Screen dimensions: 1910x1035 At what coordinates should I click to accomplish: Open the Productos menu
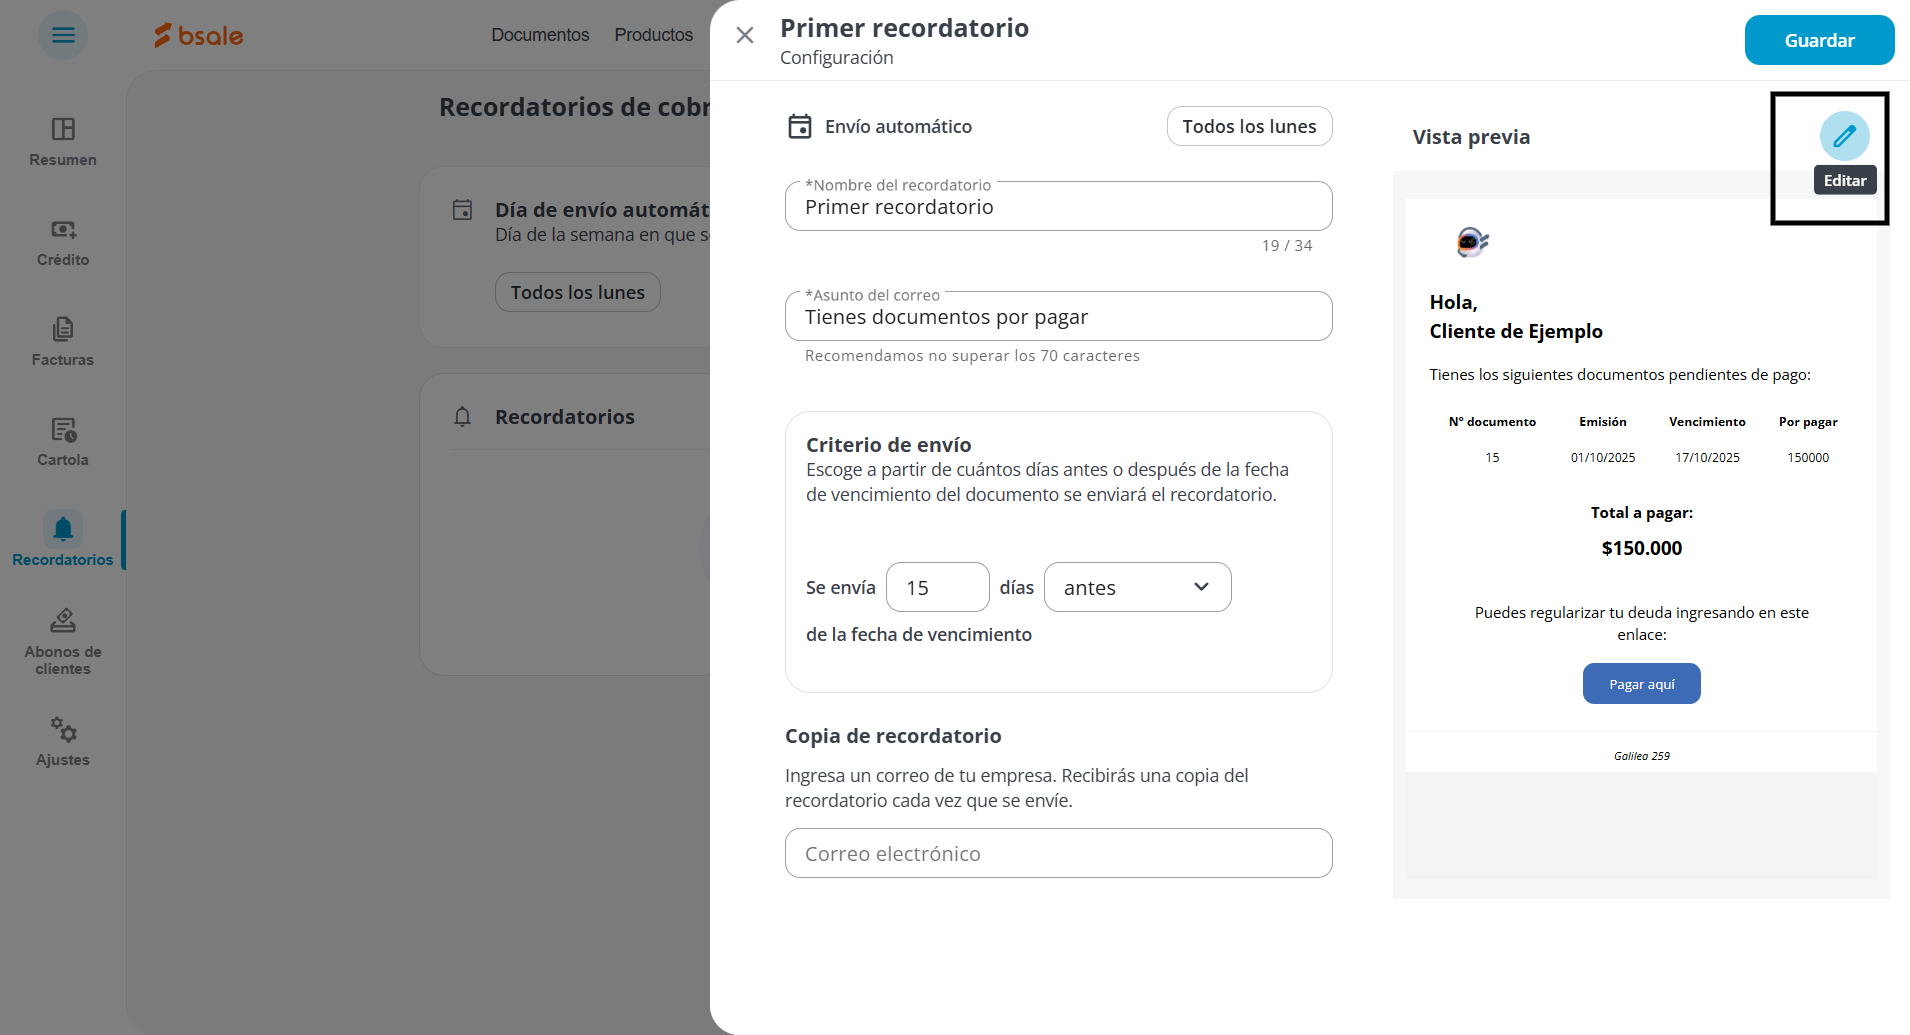(x=654, y=35)
